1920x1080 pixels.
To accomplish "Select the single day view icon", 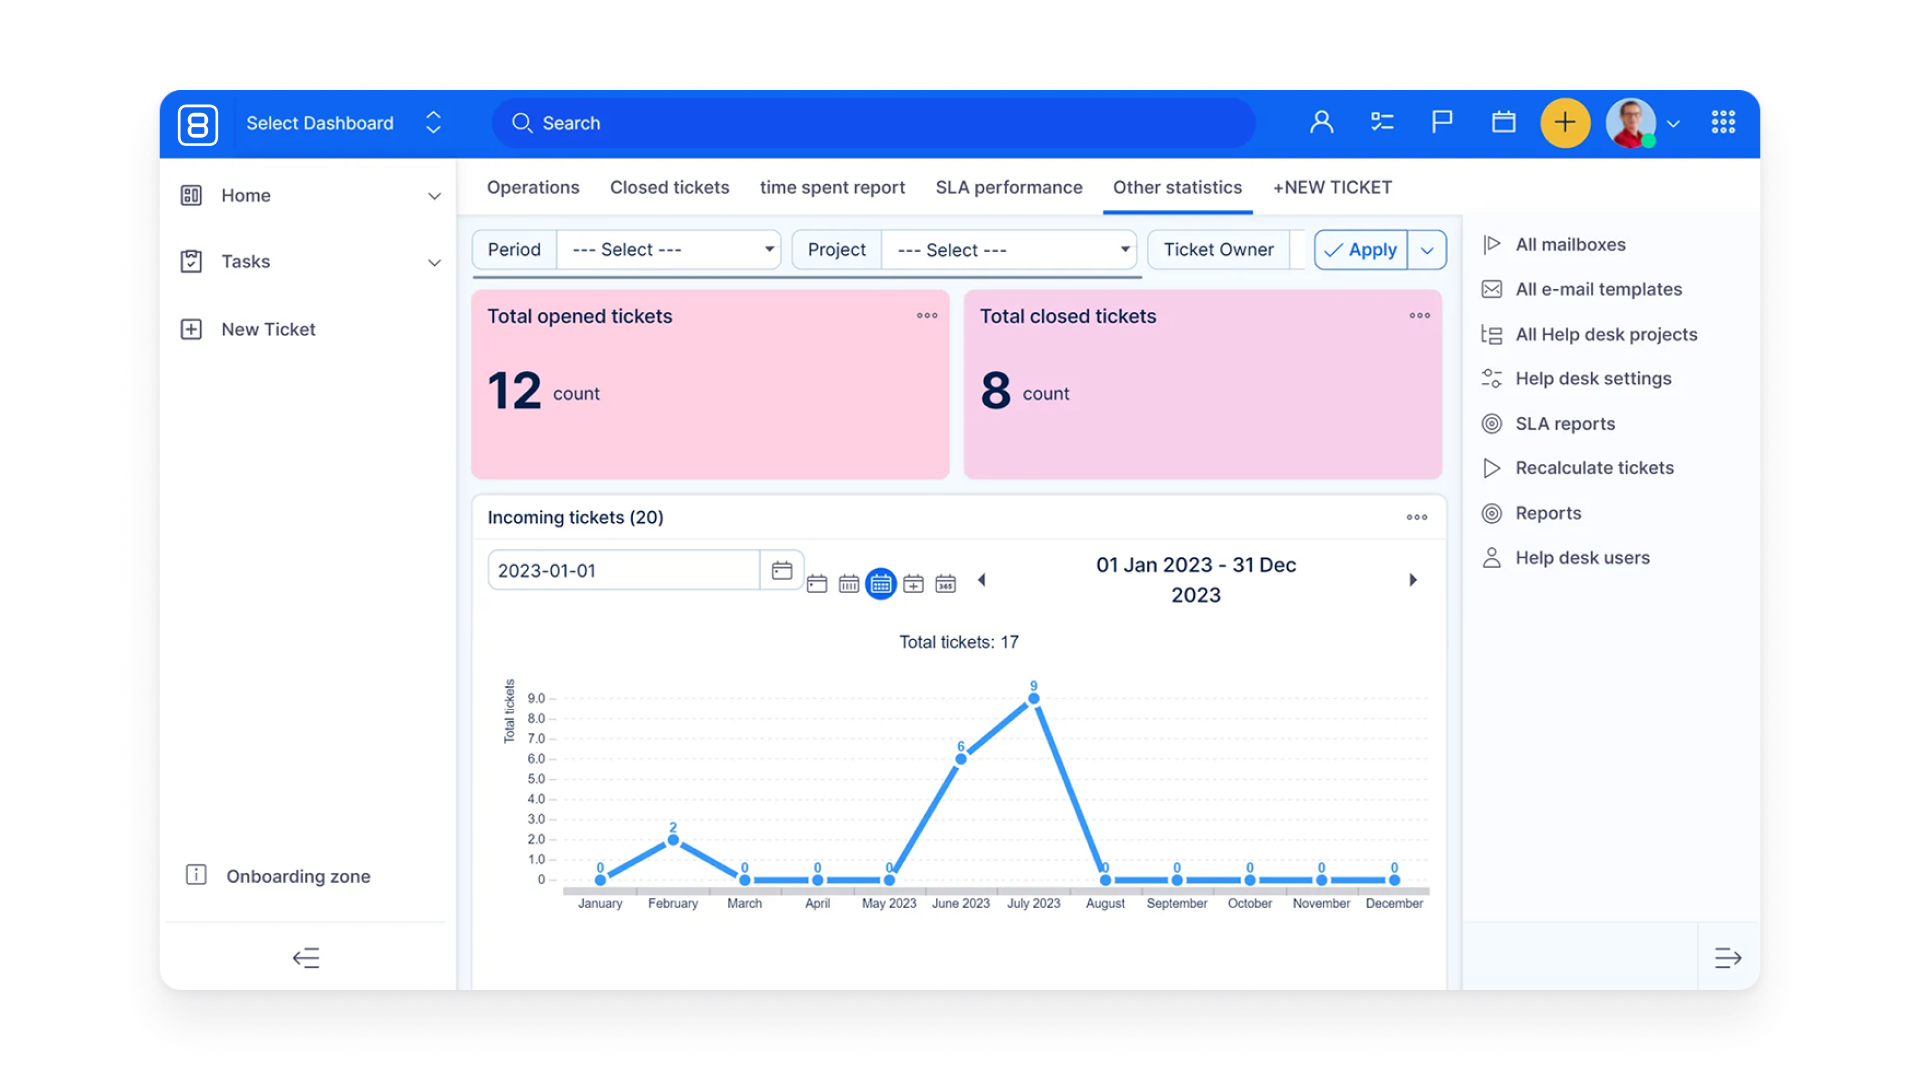I will point(817,584).
